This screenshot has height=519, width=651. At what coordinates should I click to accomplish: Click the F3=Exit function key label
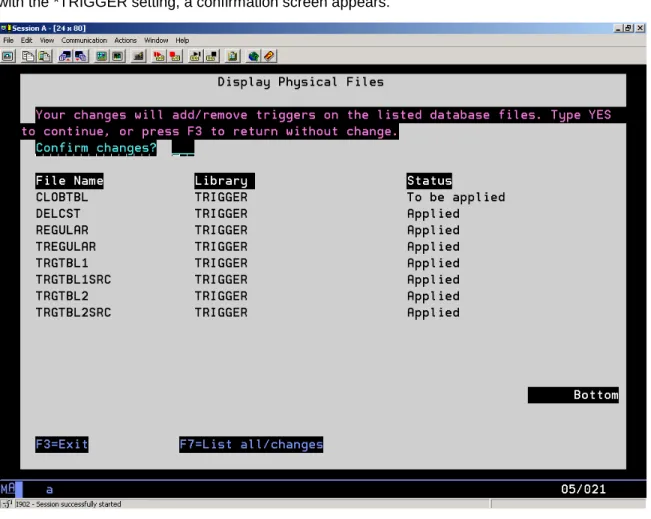tap(62, 445)
